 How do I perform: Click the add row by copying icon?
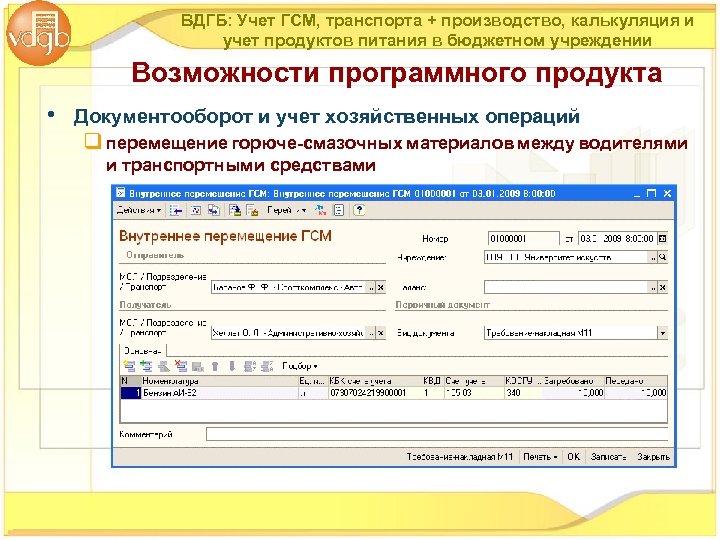tap(146, 366)
